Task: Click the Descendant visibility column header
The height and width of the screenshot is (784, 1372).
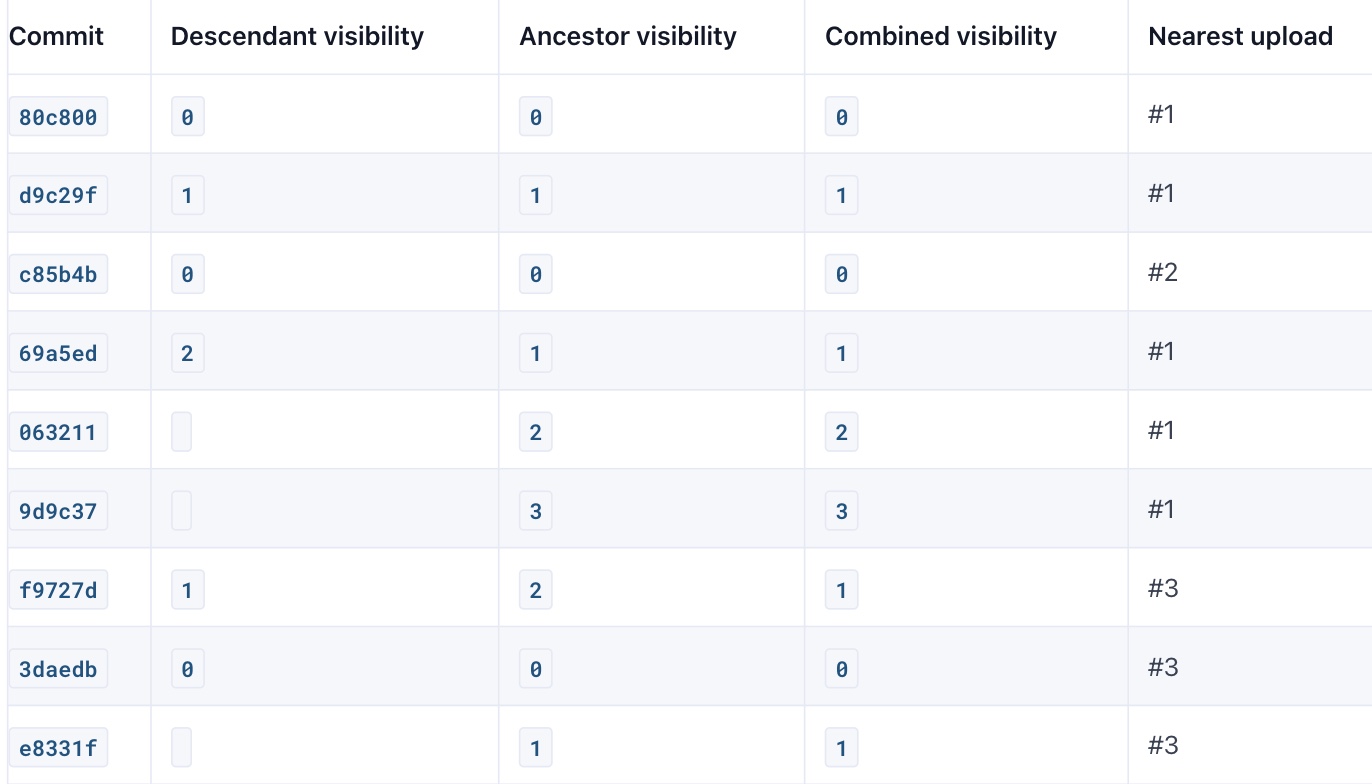Action: point(297,37)
